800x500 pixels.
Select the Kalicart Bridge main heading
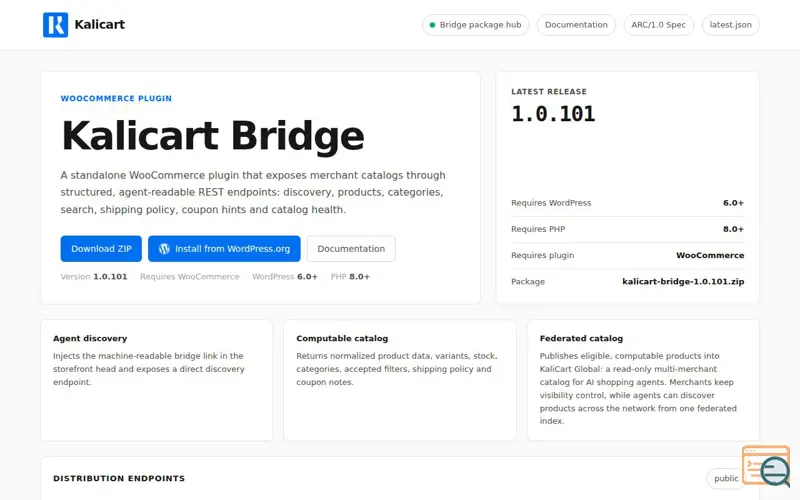pos(213,136)
